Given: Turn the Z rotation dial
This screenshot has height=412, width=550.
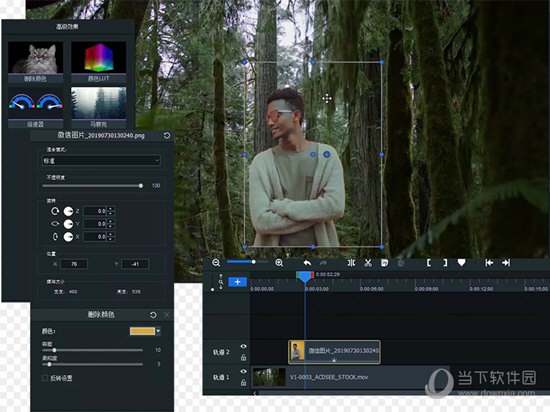Looking at the screenshot, I should pyautogui.click(x=68, y=211).
